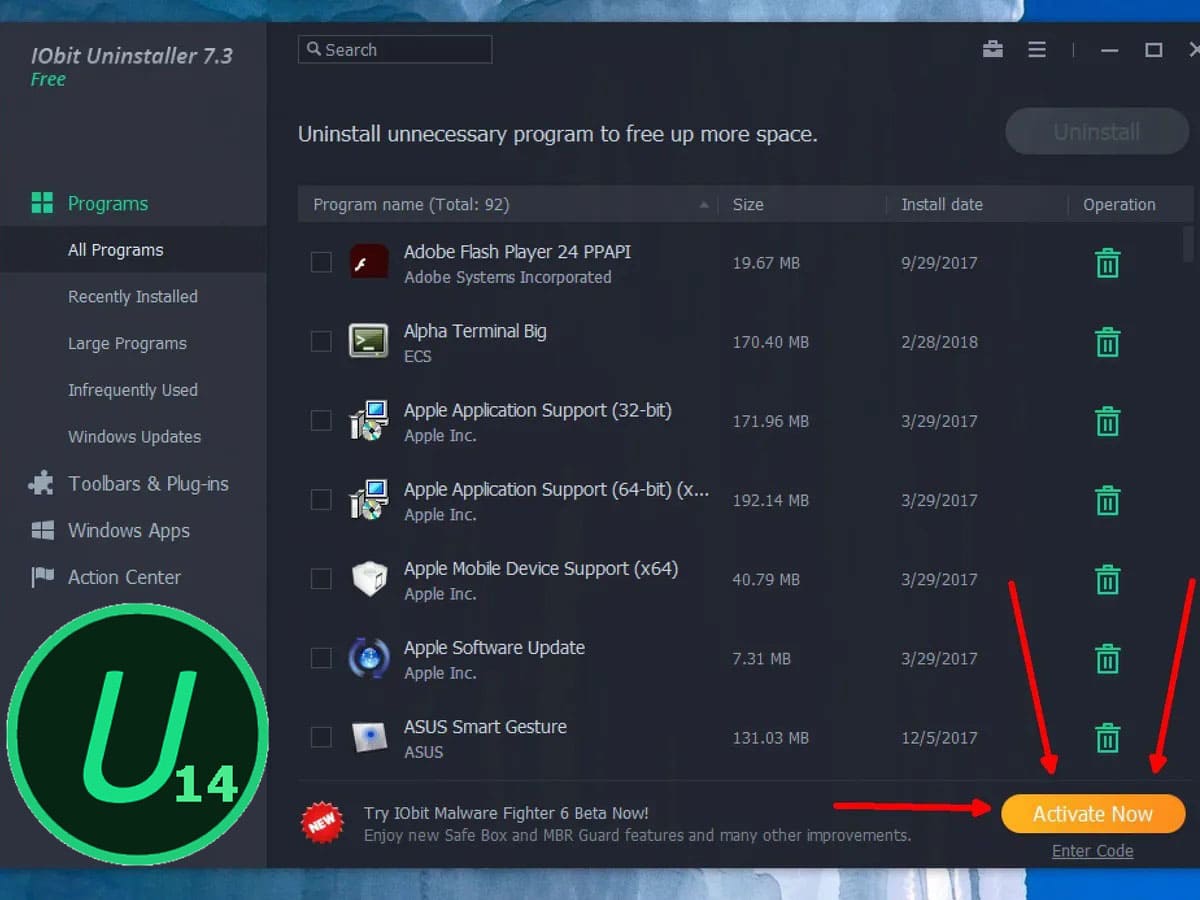1200x900 pixels.
Task: Click the red NEW badge icon
Action: (322, 822)
